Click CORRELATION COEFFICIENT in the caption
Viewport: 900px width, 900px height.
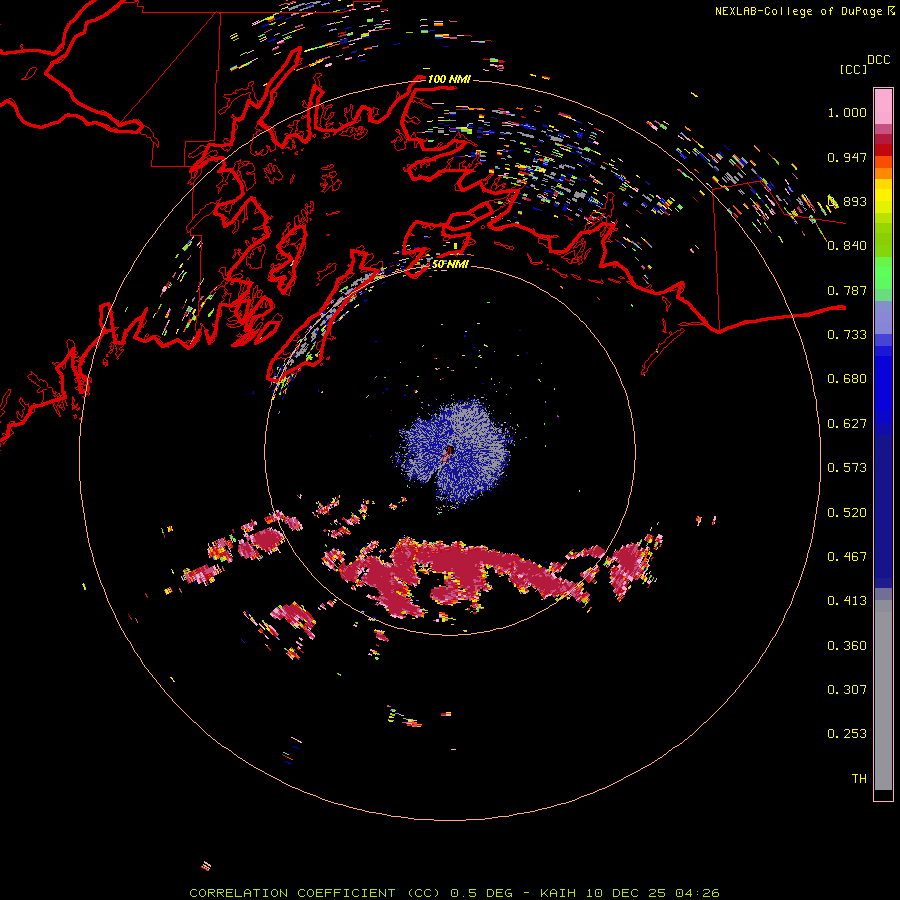point(292,893)
